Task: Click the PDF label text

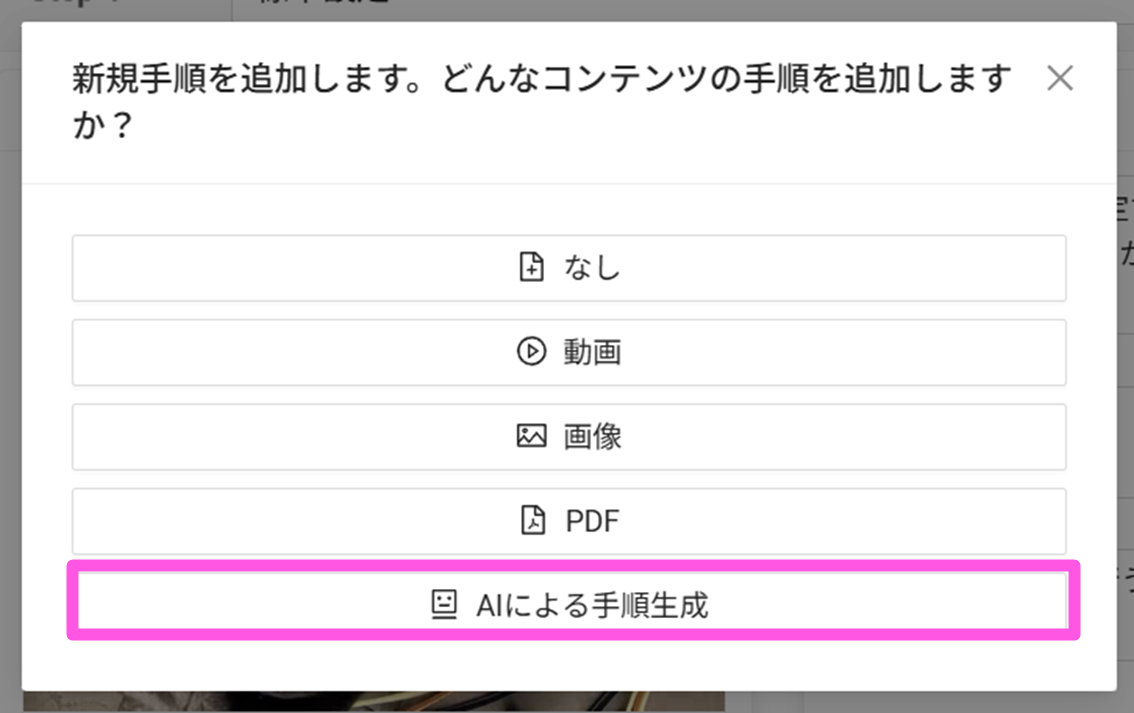Action: 592,521
